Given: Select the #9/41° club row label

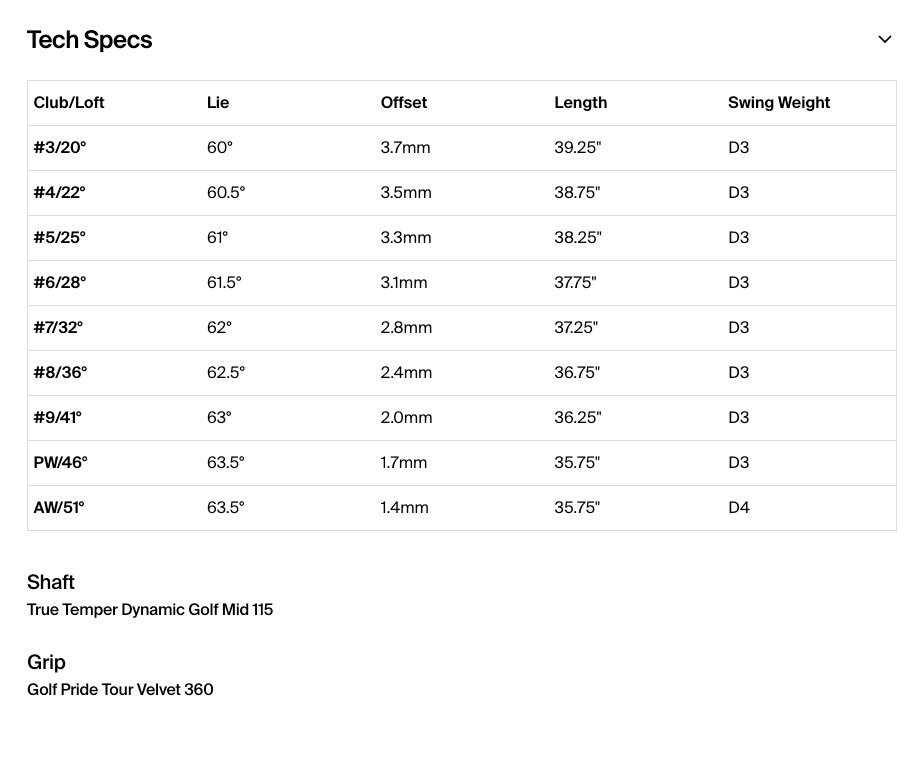Looking at the screenshot, I should [57, 418].
